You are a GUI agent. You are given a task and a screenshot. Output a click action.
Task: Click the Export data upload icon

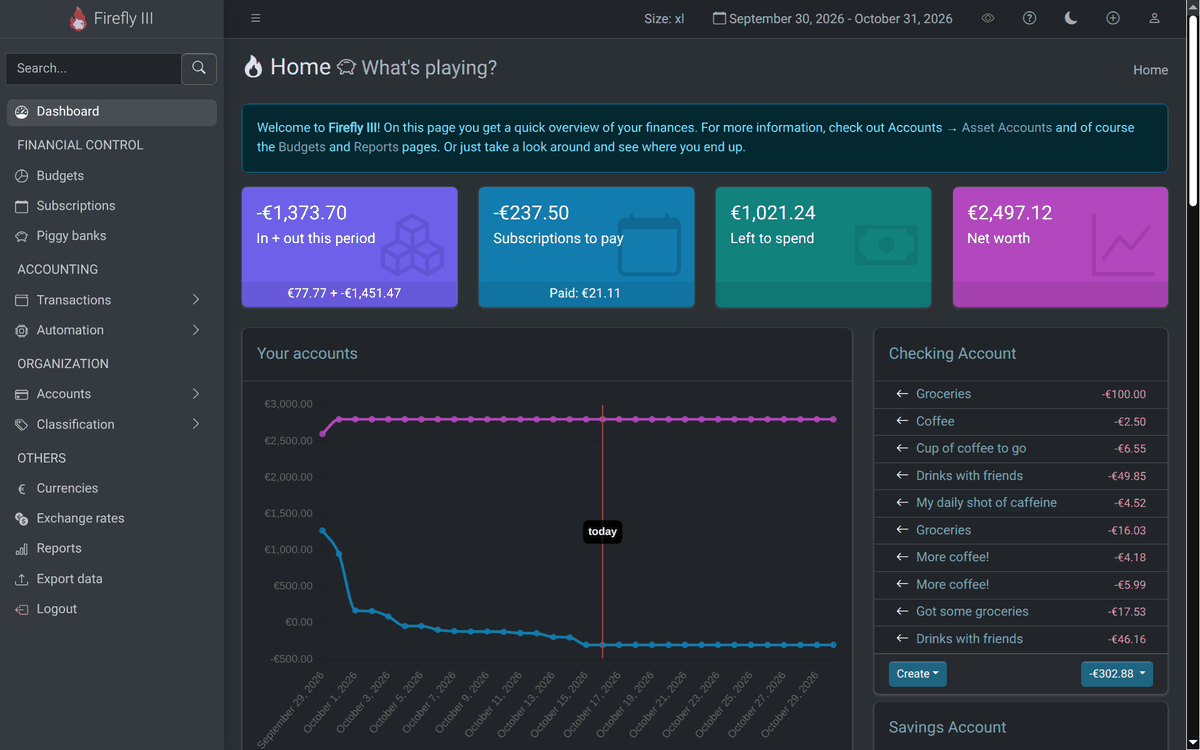tap(22, 579)
